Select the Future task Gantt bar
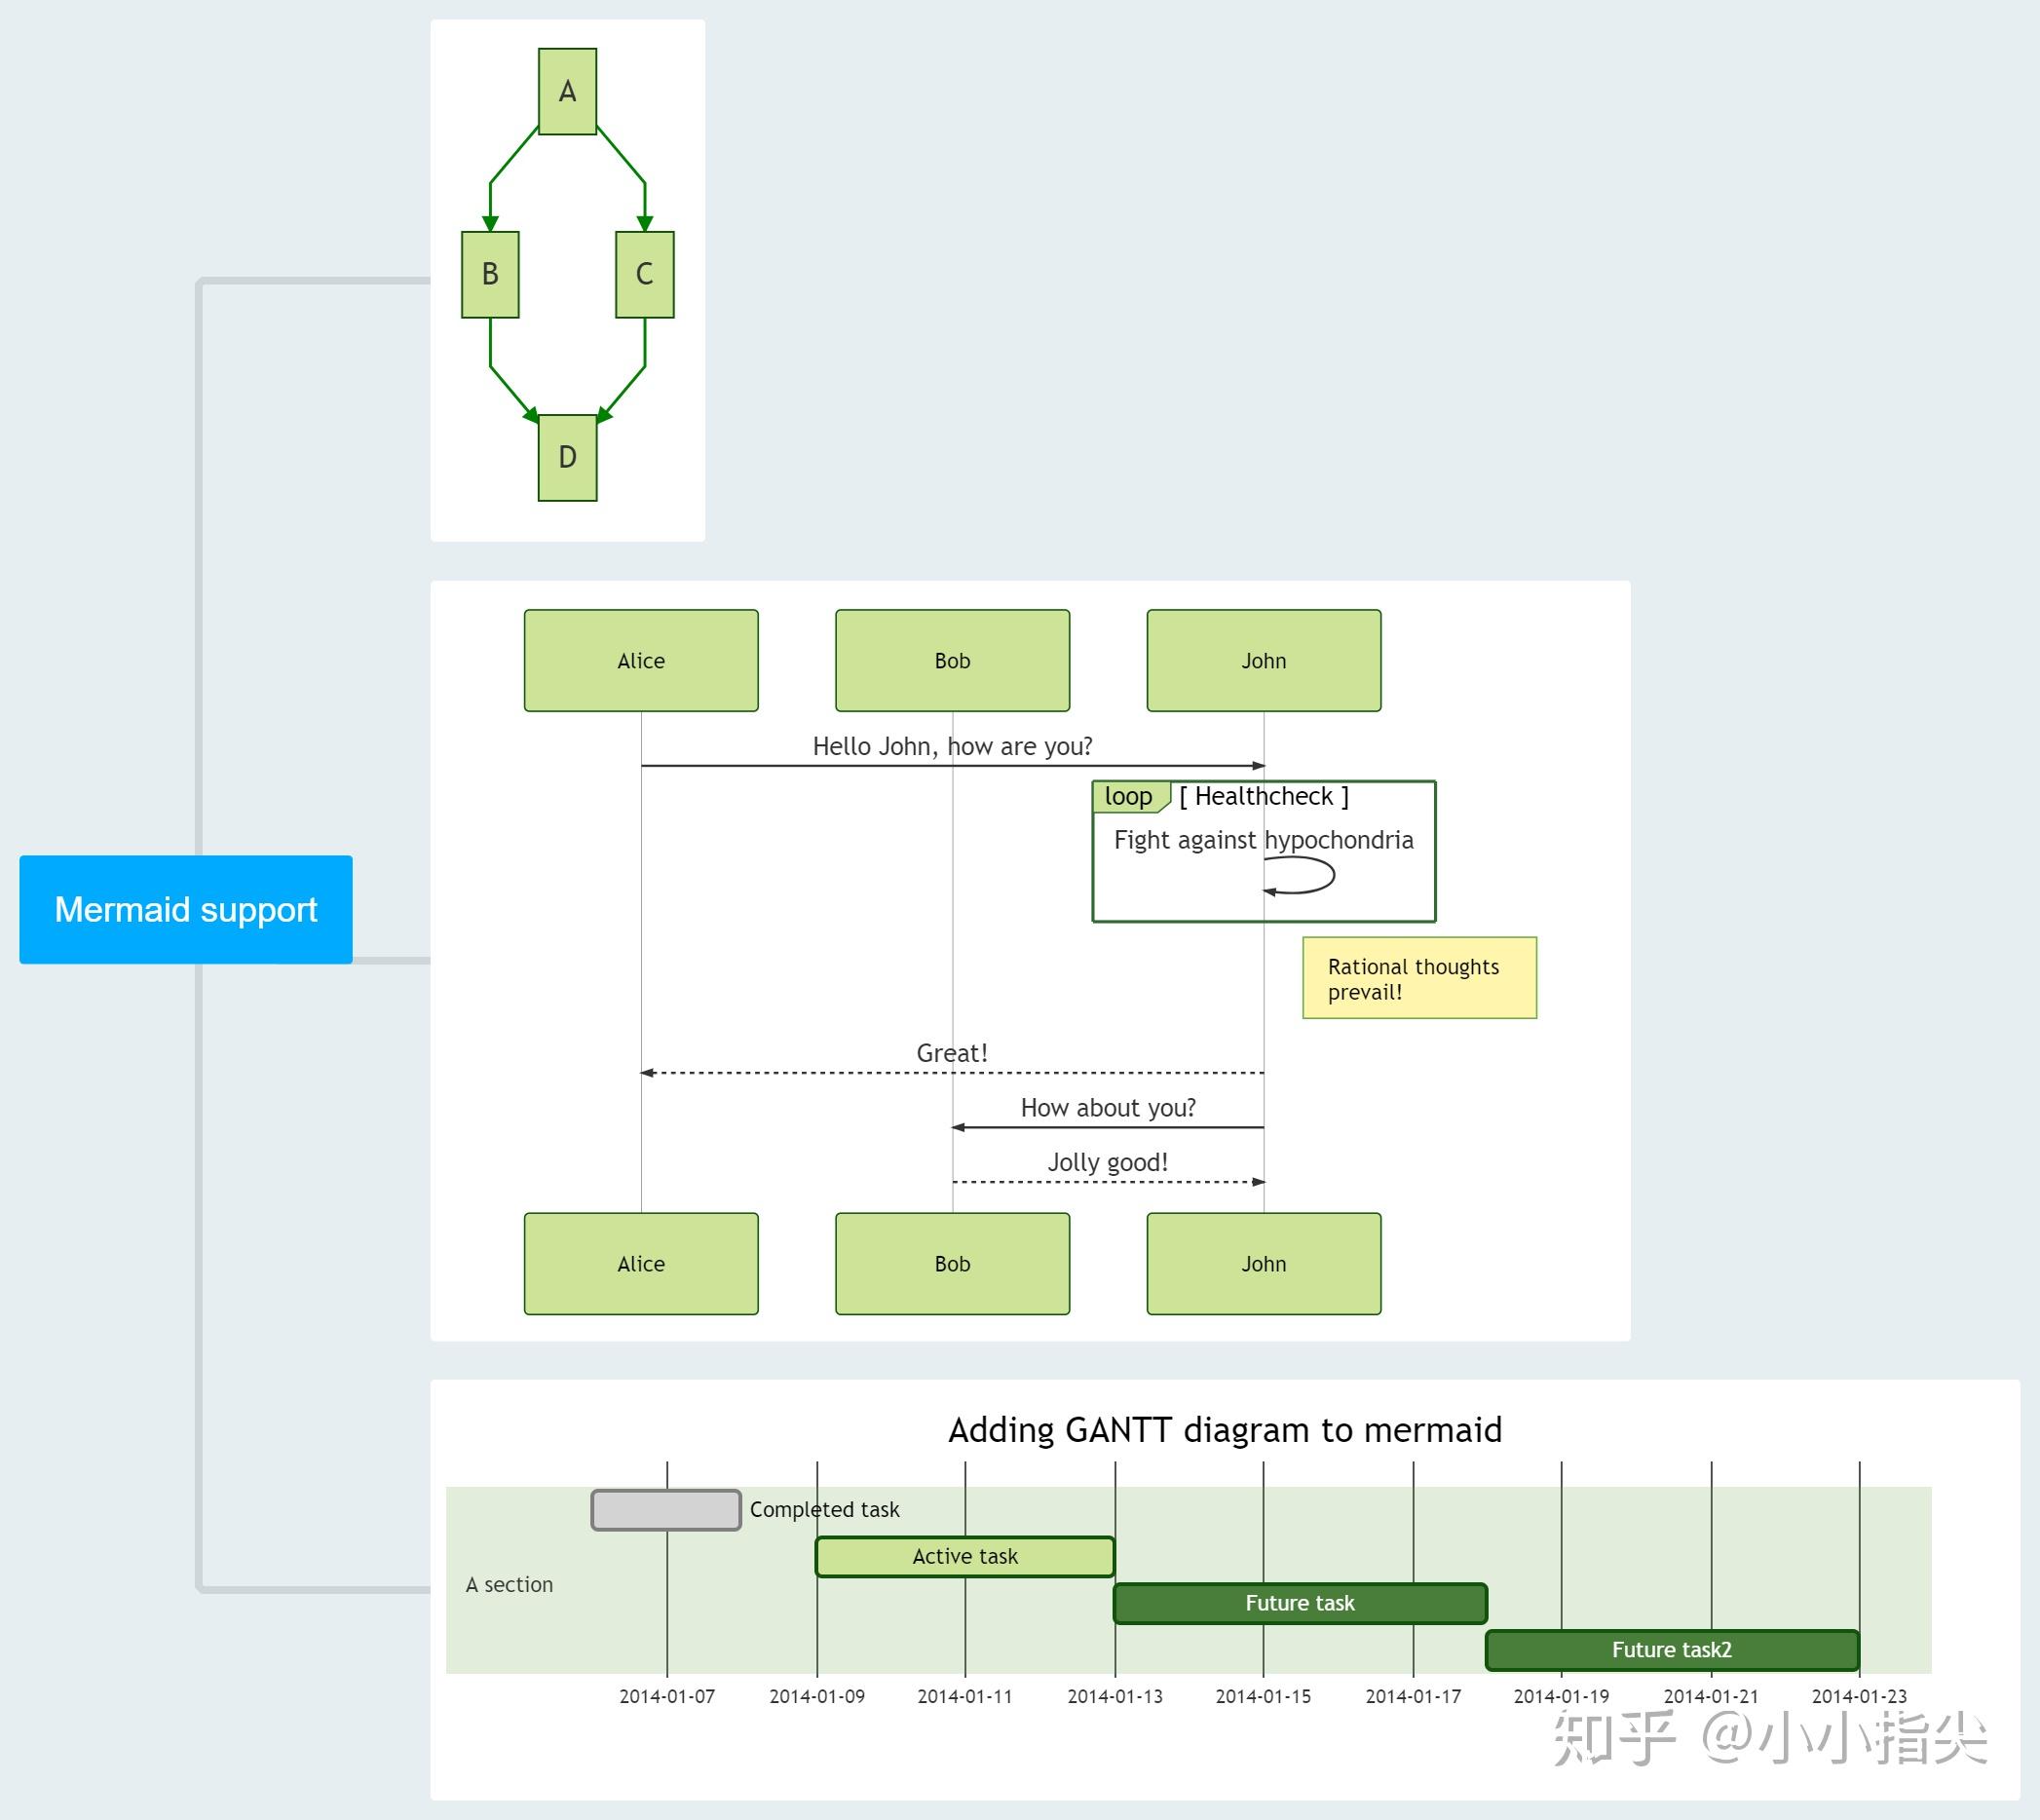Screen dimensions: 2040x1820 click(x=1299, y=1603)
